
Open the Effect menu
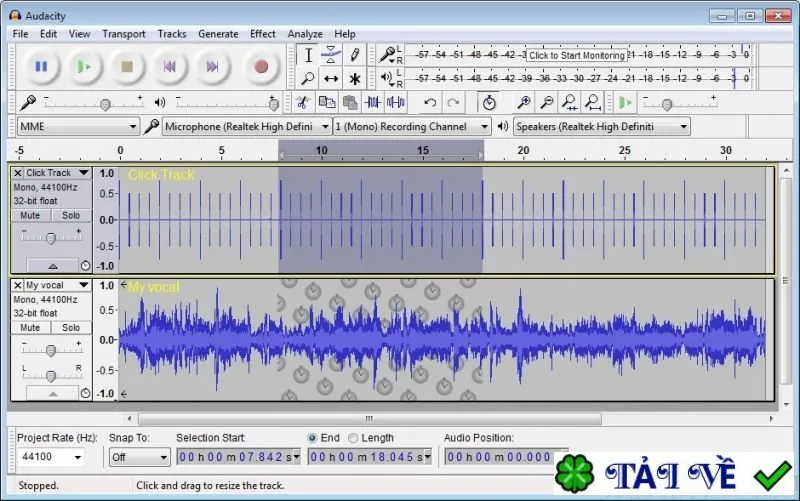pyautogui.click(x=263, y=34)
